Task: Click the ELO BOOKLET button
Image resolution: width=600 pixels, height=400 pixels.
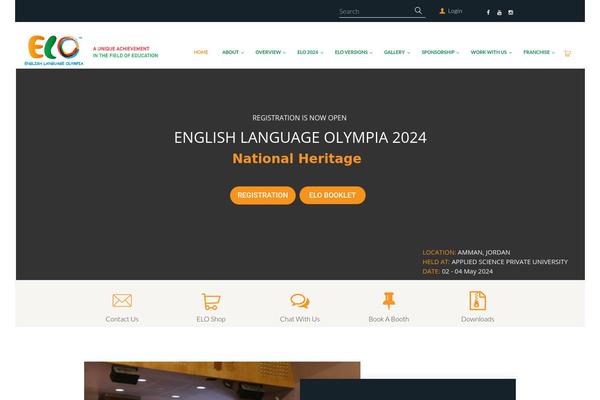Action: point(332,195)
